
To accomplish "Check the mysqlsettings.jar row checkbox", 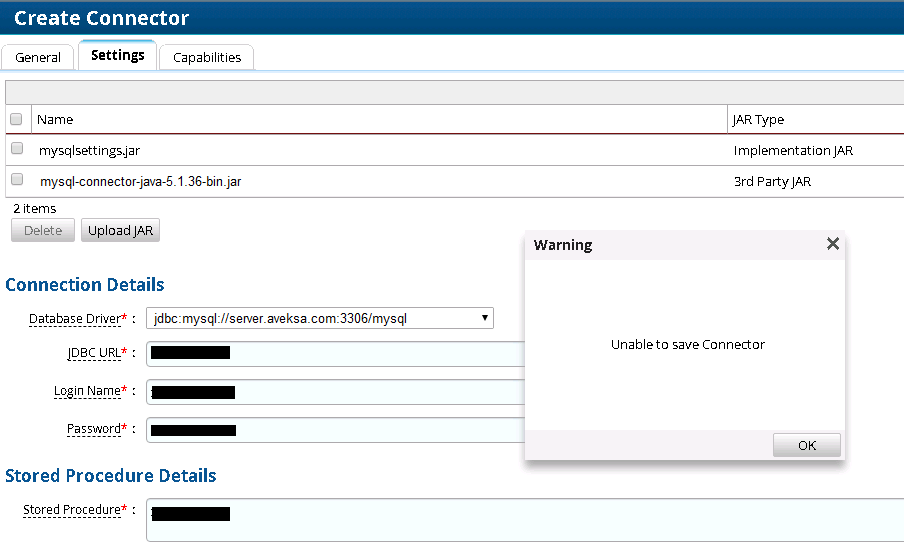I will coord(17,149).
